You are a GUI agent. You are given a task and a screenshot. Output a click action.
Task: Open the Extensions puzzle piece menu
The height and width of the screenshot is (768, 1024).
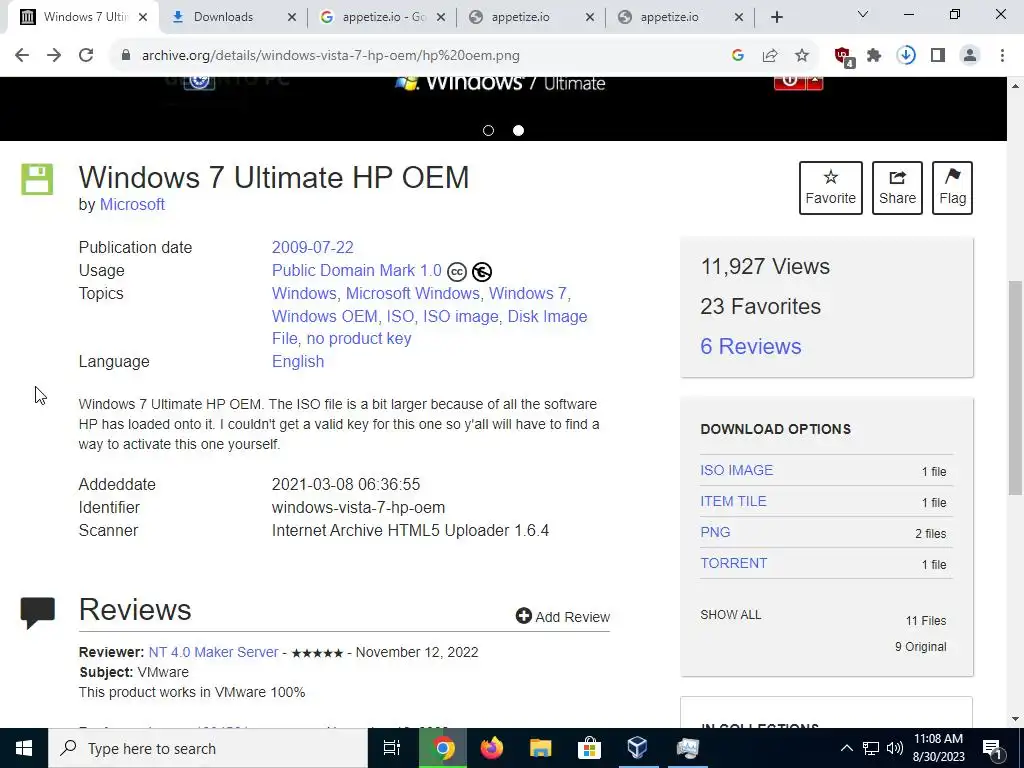874,56
